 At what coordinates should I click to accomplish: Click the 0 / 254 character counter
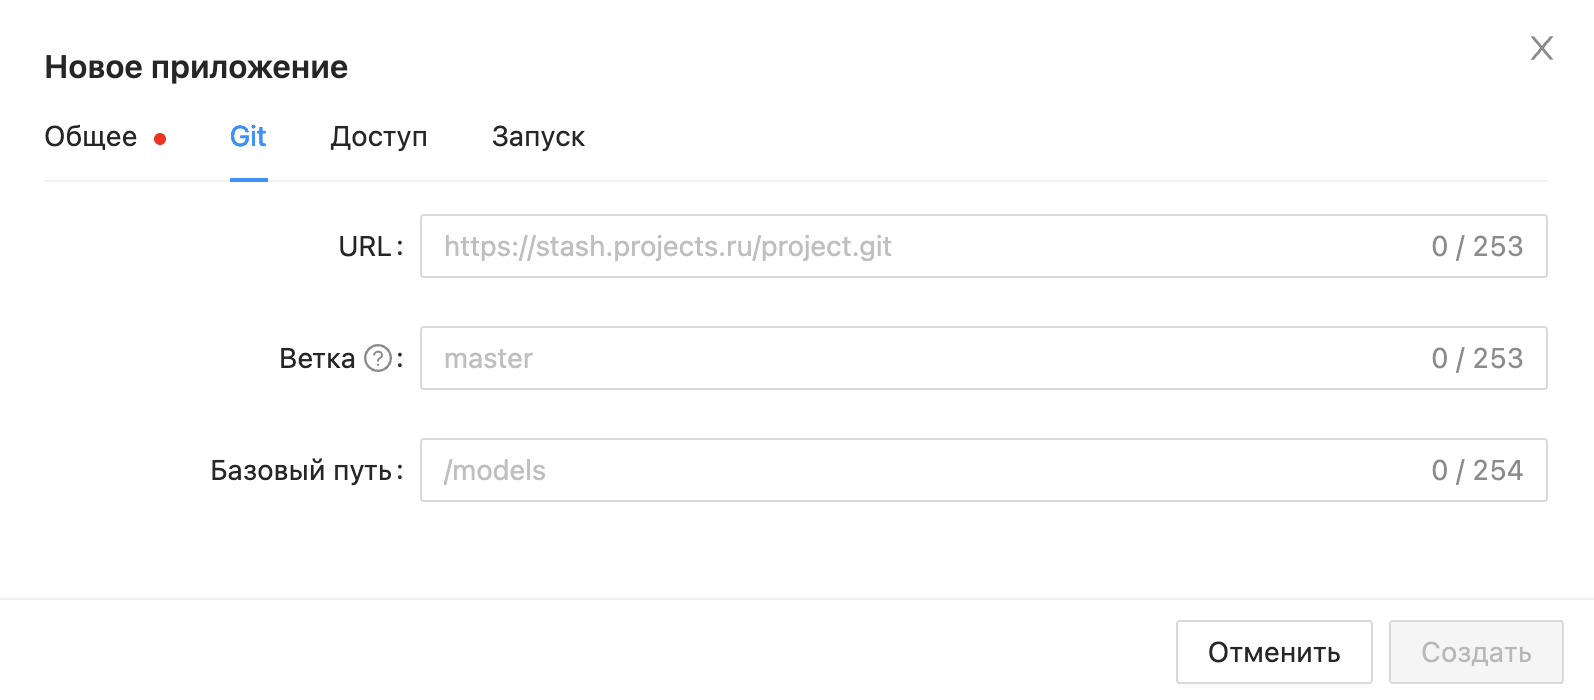1476,470
